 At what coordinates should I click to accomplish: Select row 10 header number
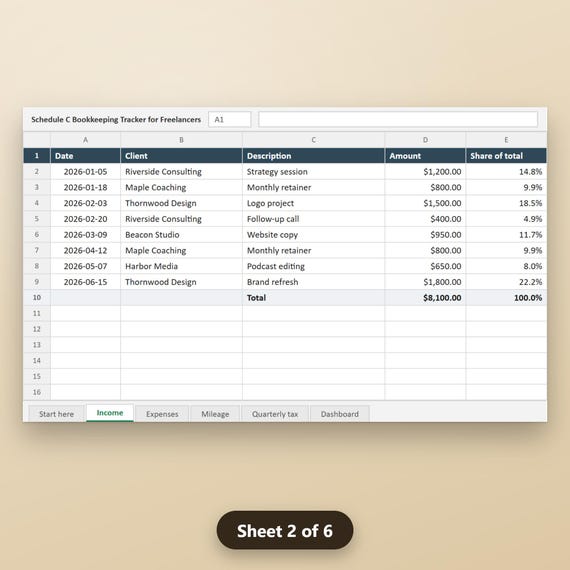click(x=37, y=297)
